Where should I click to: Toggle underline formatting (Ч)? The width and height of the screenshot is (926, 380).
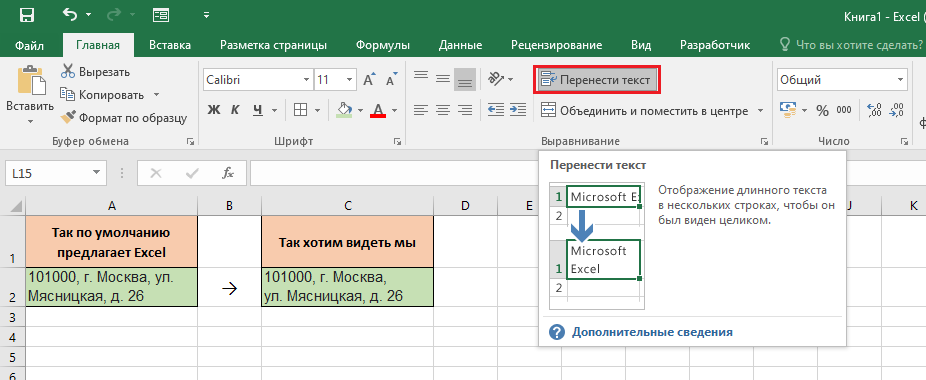click(257, 110)
